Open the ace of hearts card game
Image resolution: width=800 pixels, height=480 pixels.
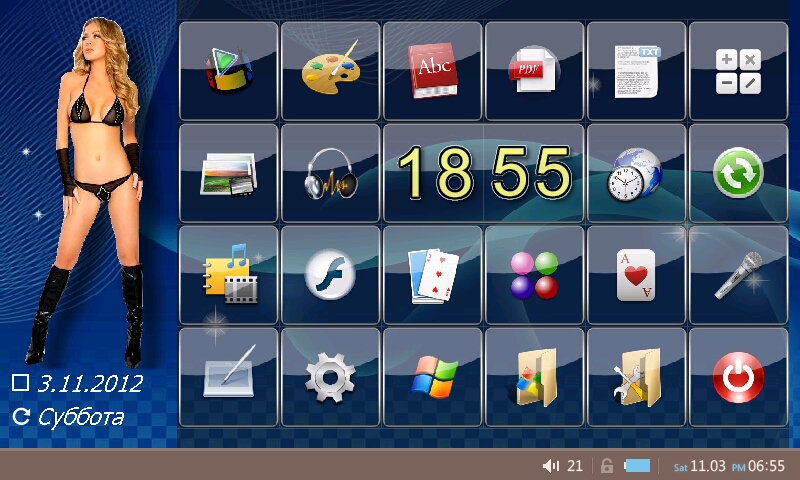pos(637,275)
